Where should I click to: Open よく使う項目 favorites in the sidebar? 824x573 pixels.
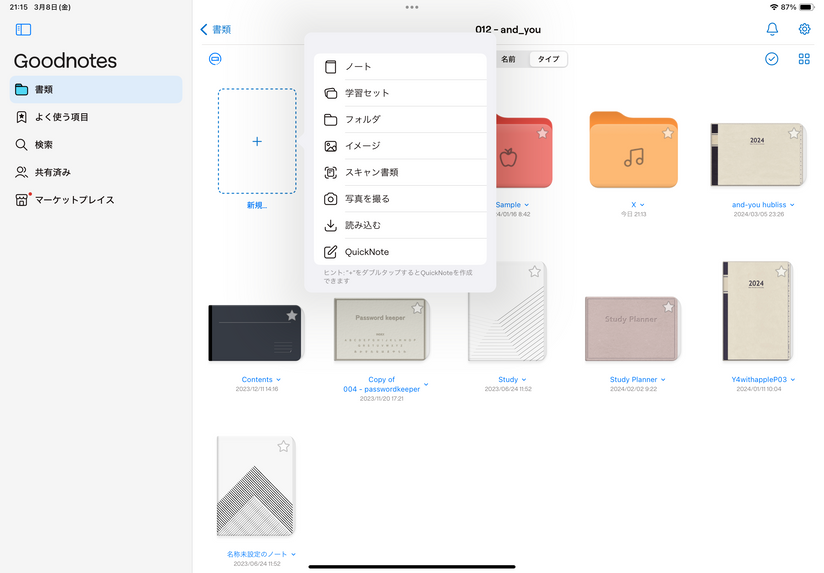96,117
